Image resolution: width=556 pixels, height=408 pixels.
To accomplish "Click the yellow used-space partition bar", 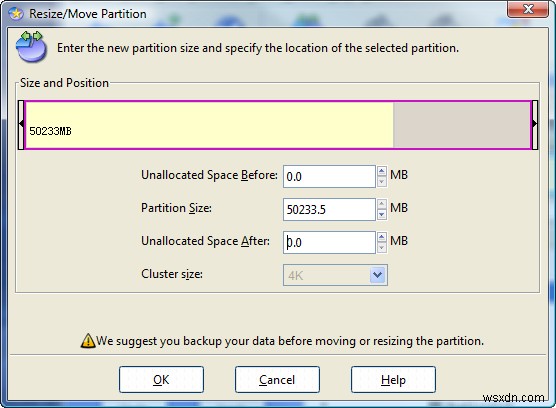I will (209, 125).
